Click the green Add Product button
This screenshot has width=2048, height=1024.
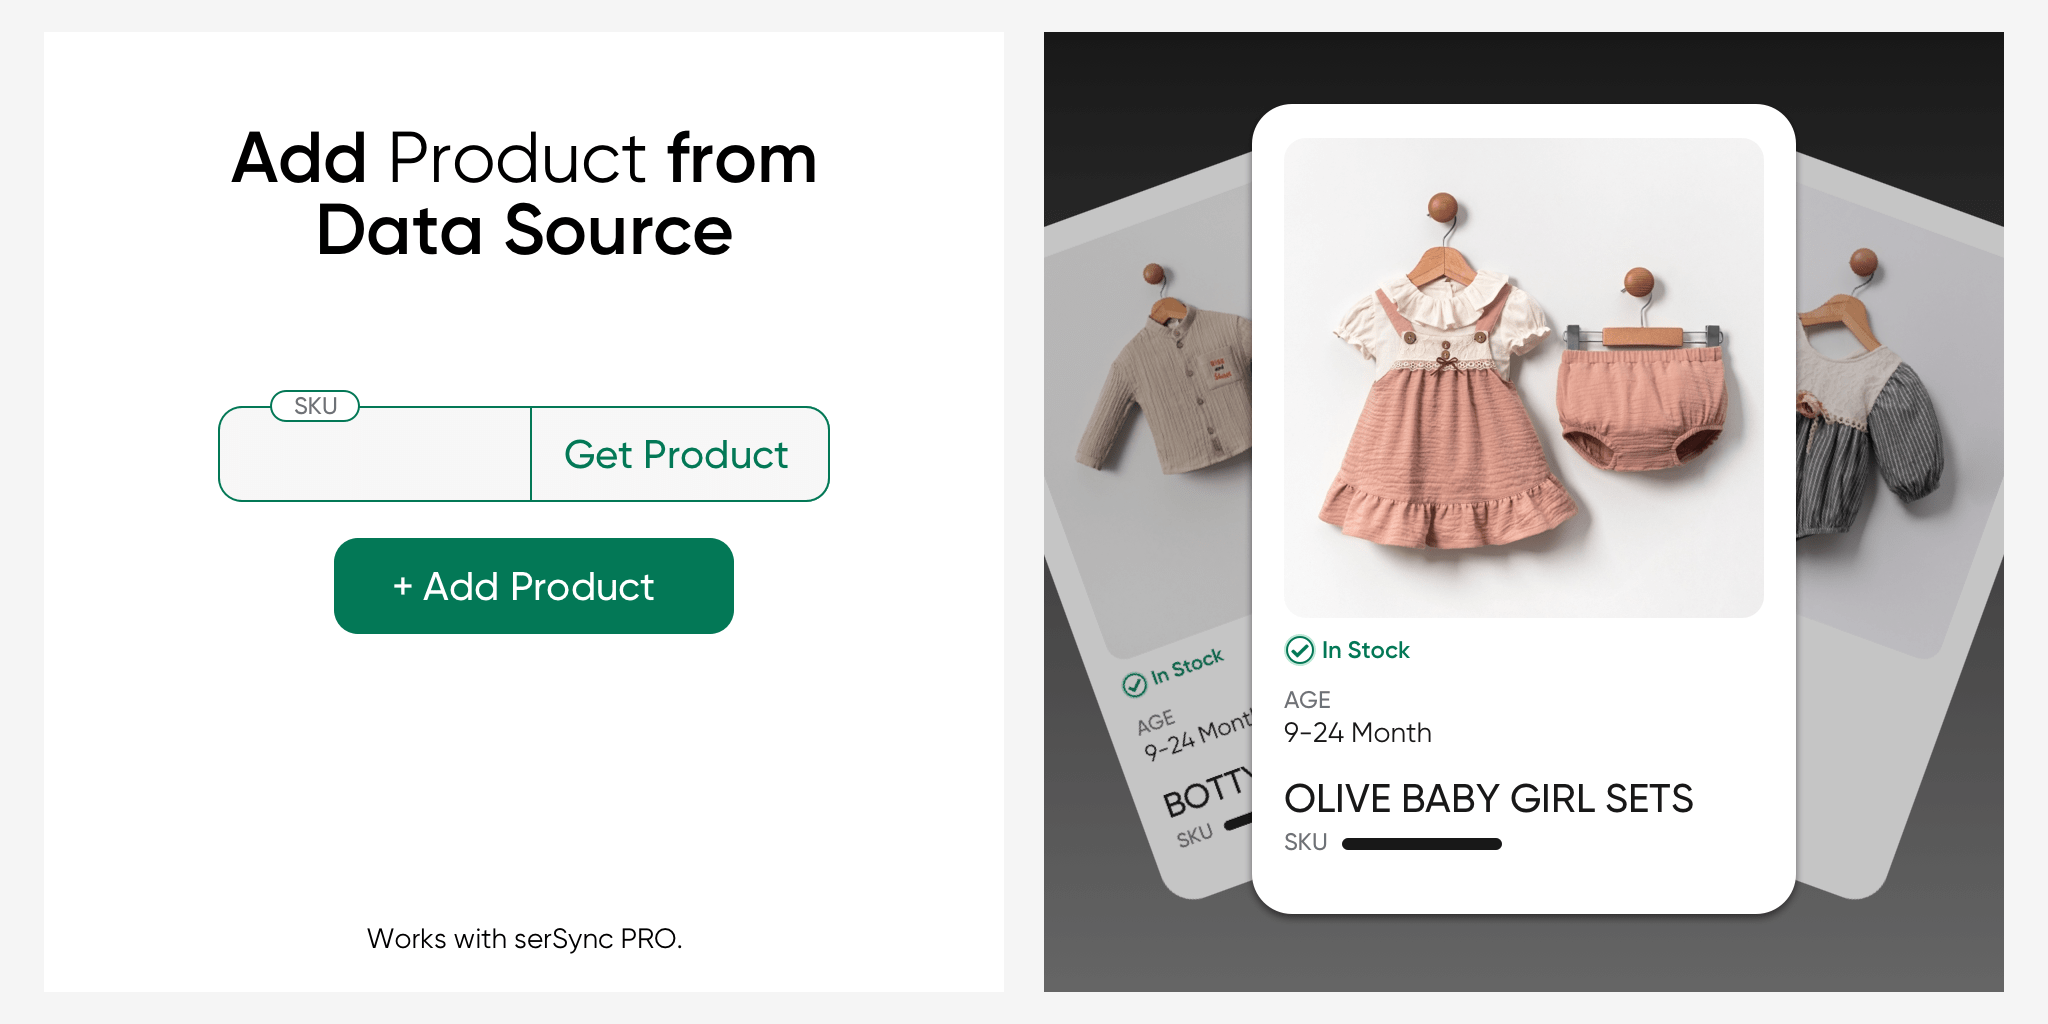(534, 586)
